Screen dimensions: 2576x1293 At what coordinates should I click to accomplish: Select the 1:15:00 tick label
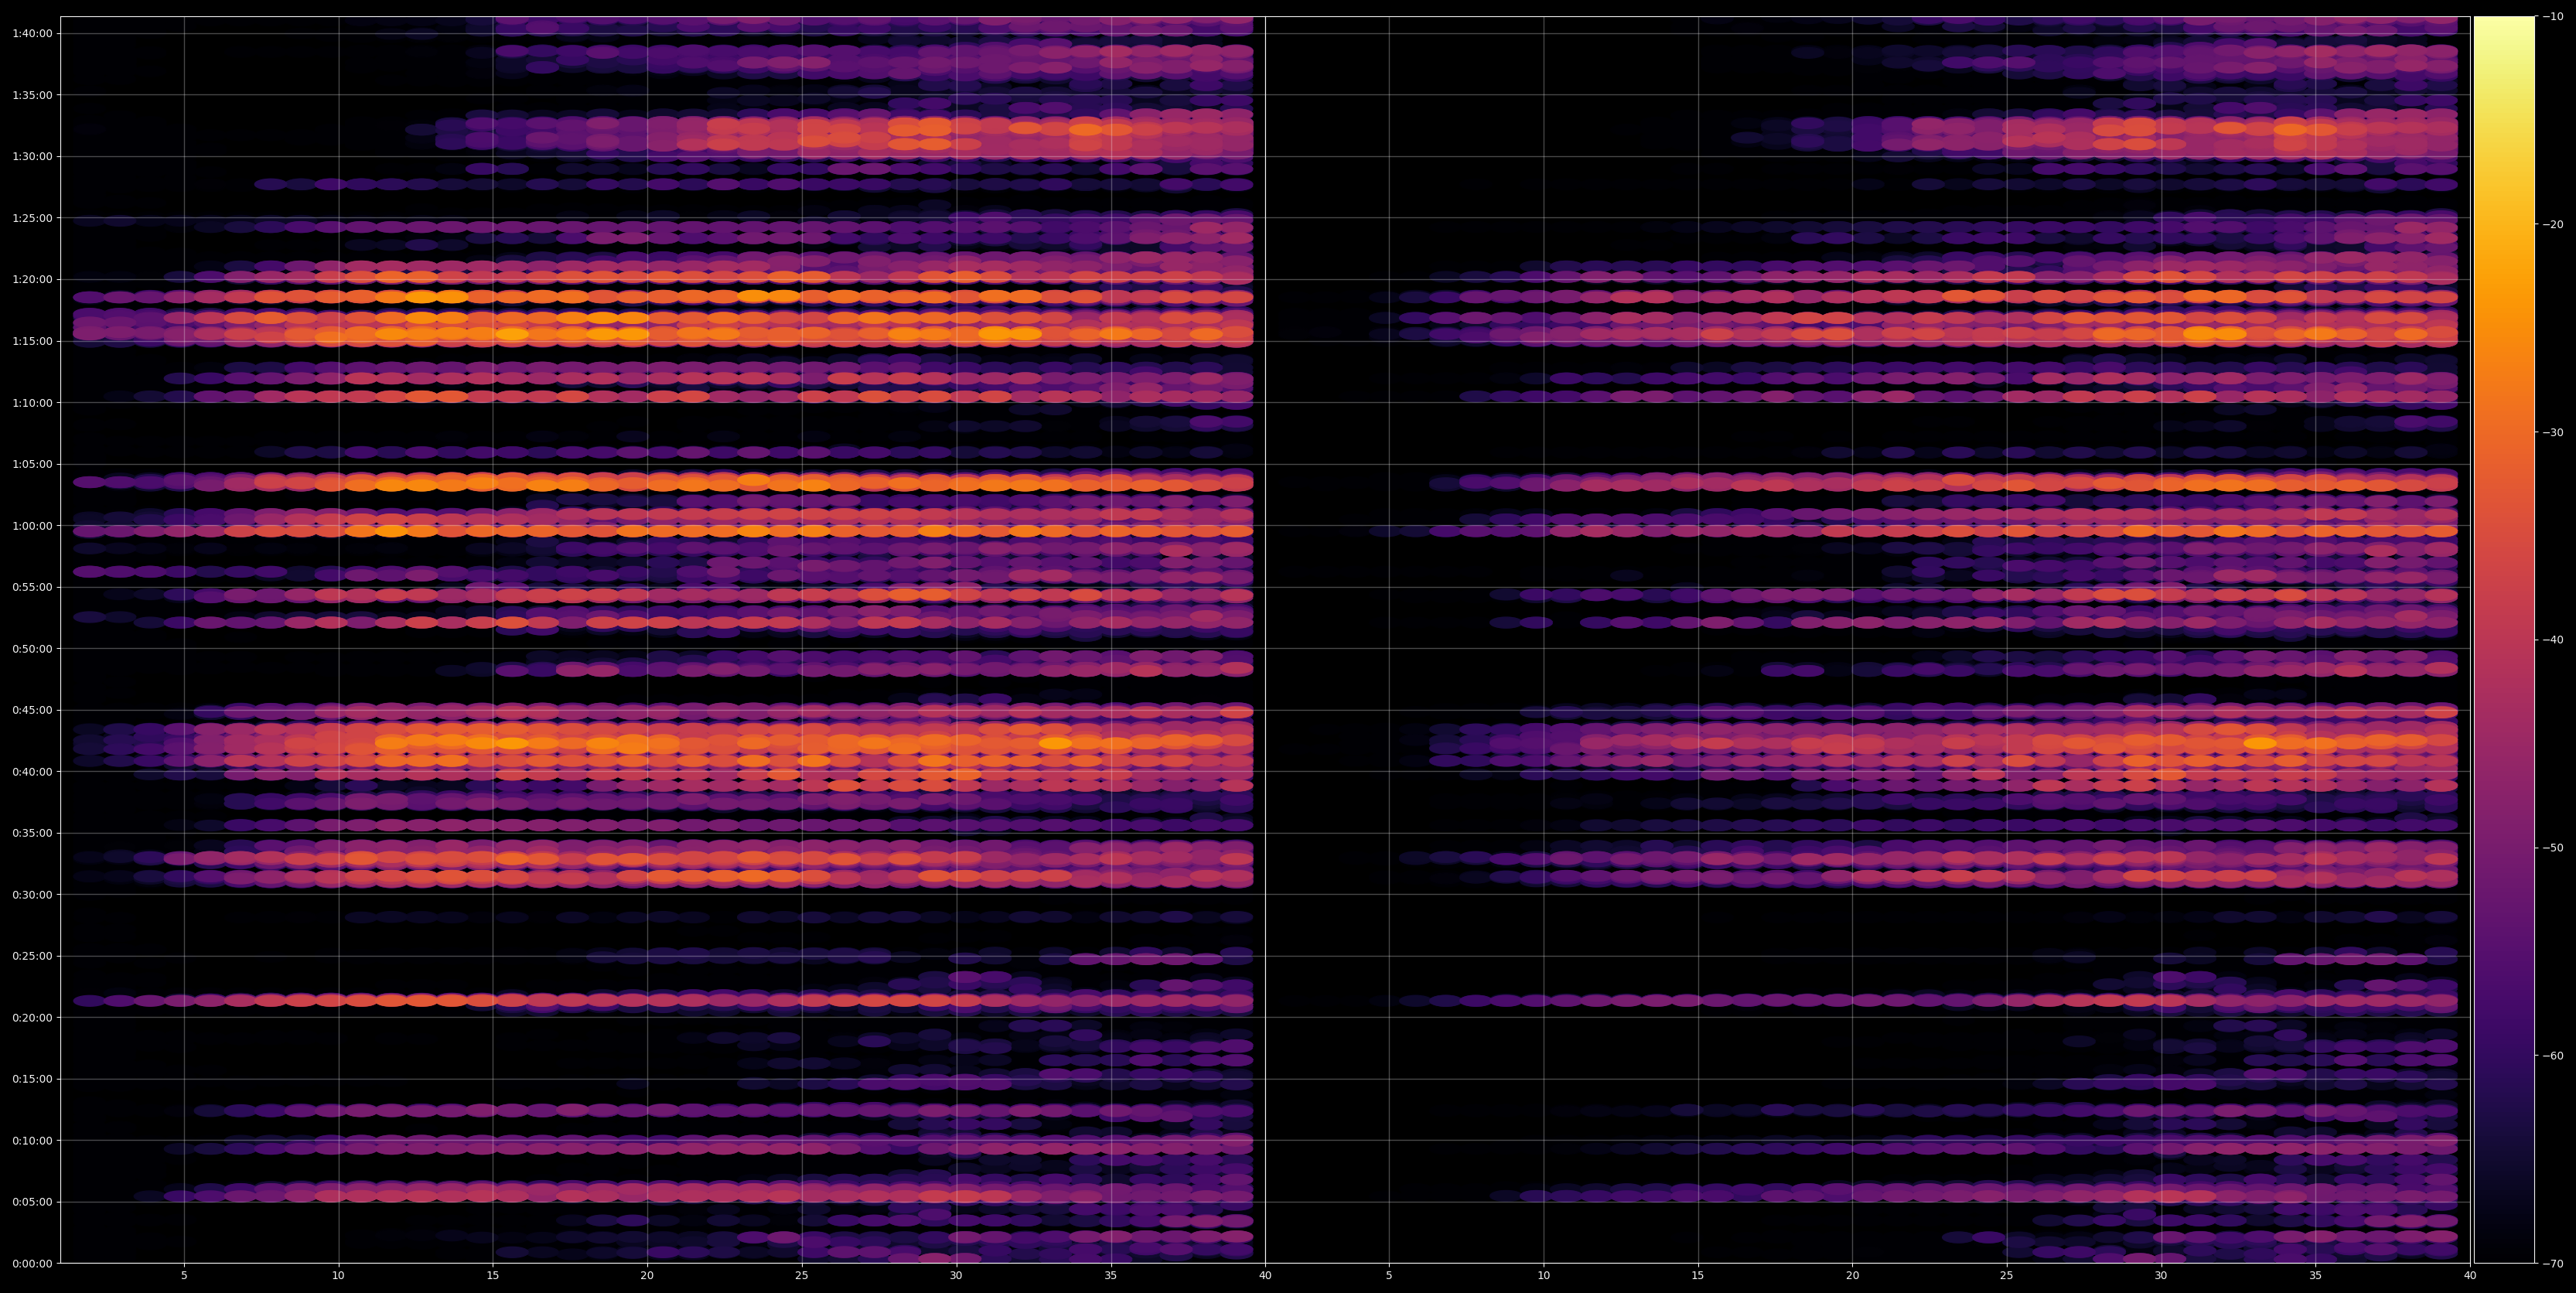tap(32, 341)
